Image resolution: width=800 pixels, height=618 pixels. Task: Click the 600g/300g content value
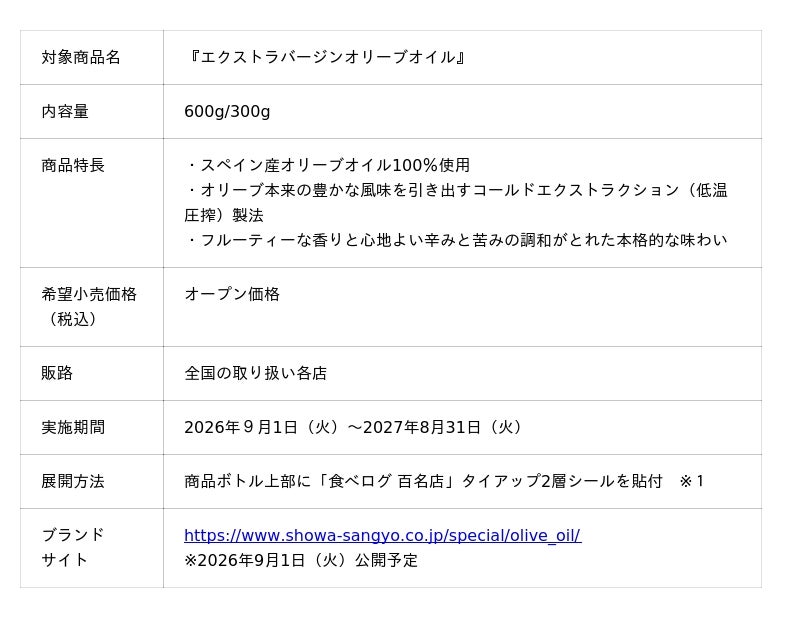point(227,111)
